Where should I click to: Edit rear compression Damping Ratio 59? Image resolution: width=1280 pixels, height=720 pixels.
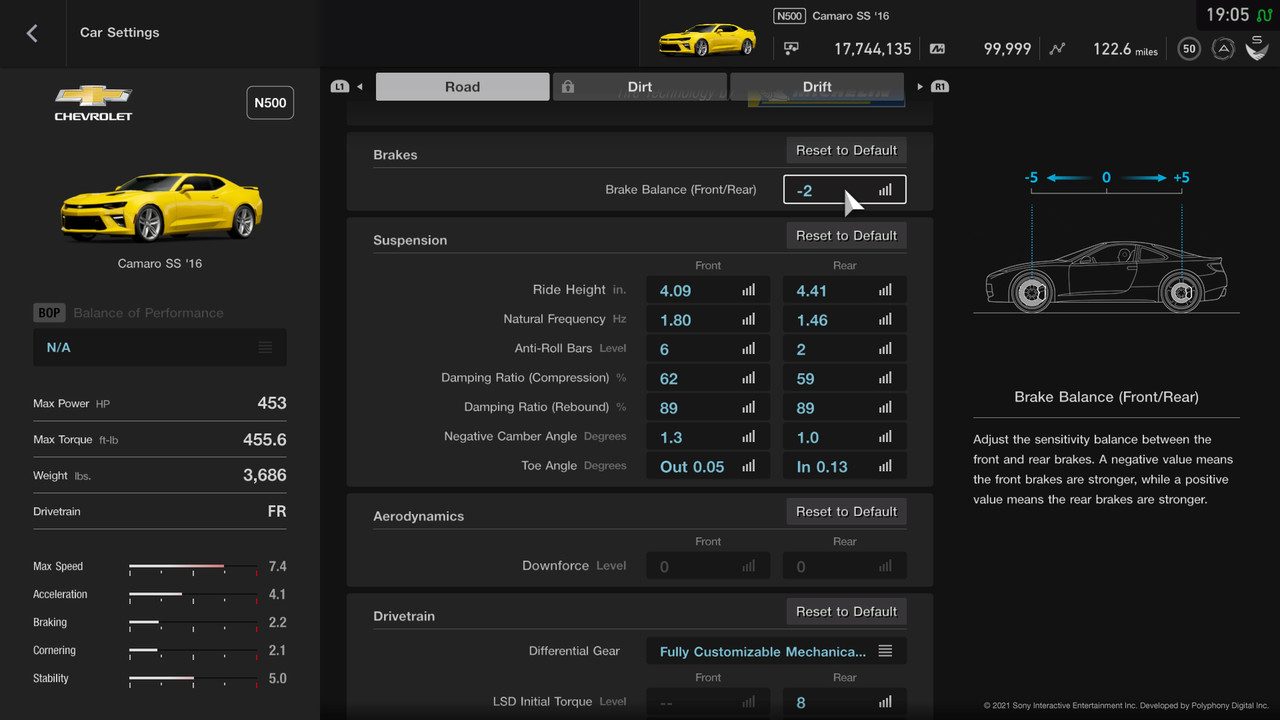point(845,378)
